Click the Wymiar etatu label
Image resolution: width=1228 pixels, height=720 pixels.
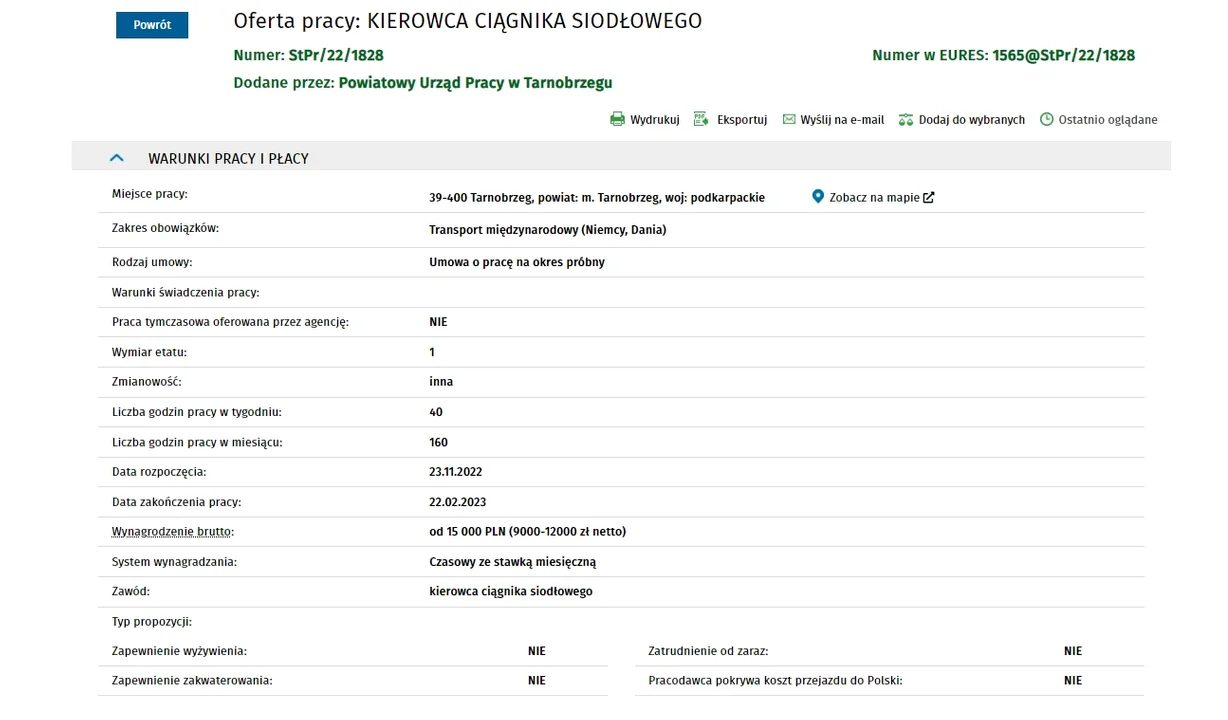(x=150, y=352)
